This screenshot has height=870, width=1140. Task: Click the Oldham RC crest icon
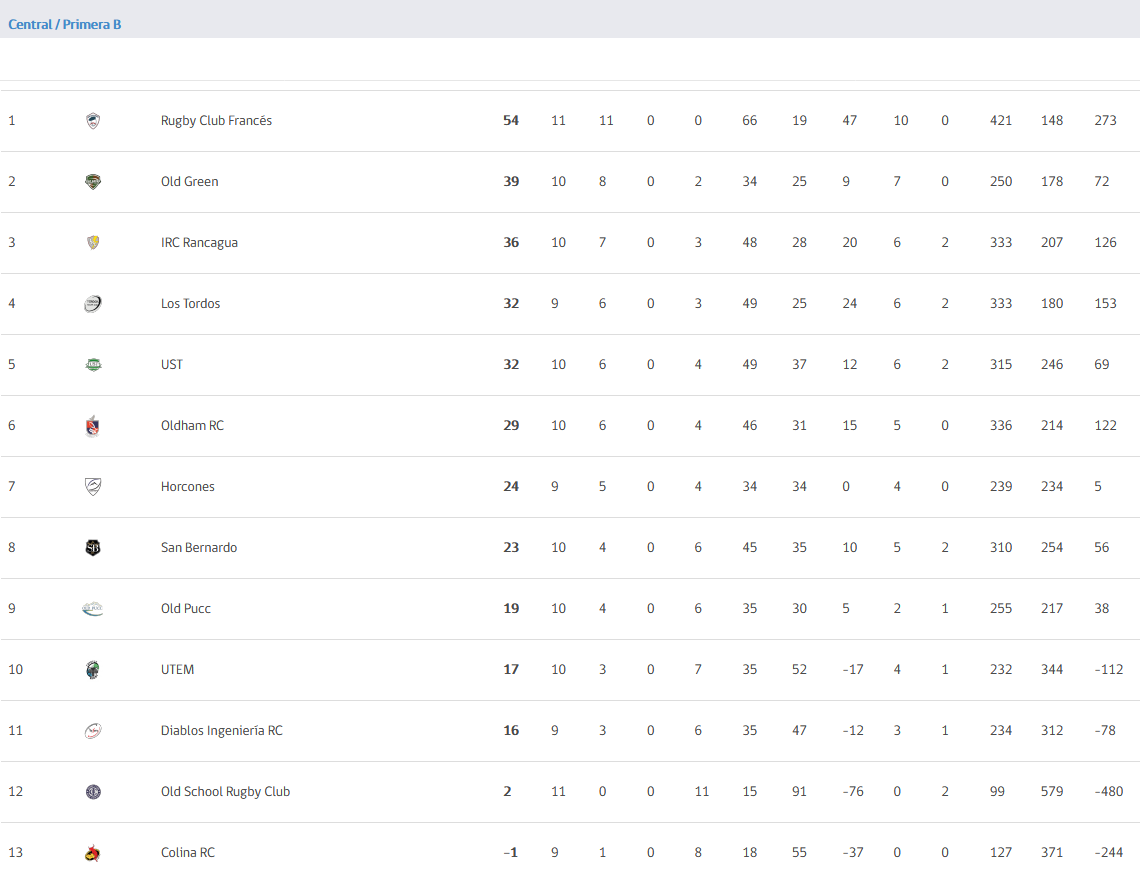click(93, 426)
